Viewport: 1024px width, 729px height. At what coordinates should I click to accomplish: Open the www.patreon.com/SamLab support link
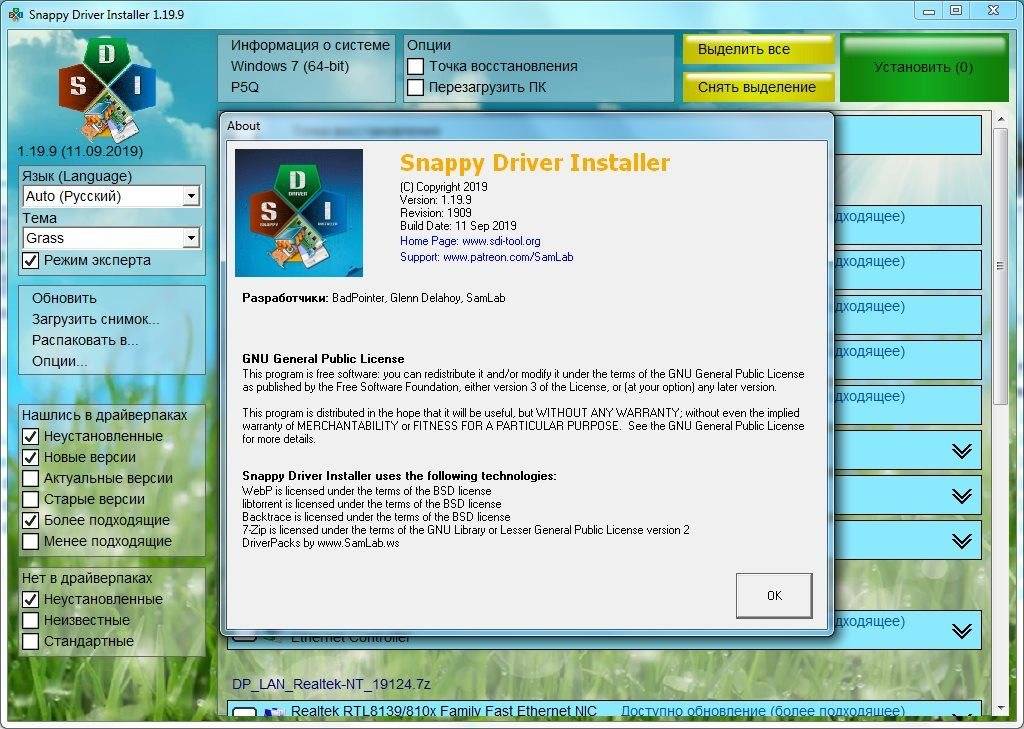pyautogui.click(x=508, y=257)
